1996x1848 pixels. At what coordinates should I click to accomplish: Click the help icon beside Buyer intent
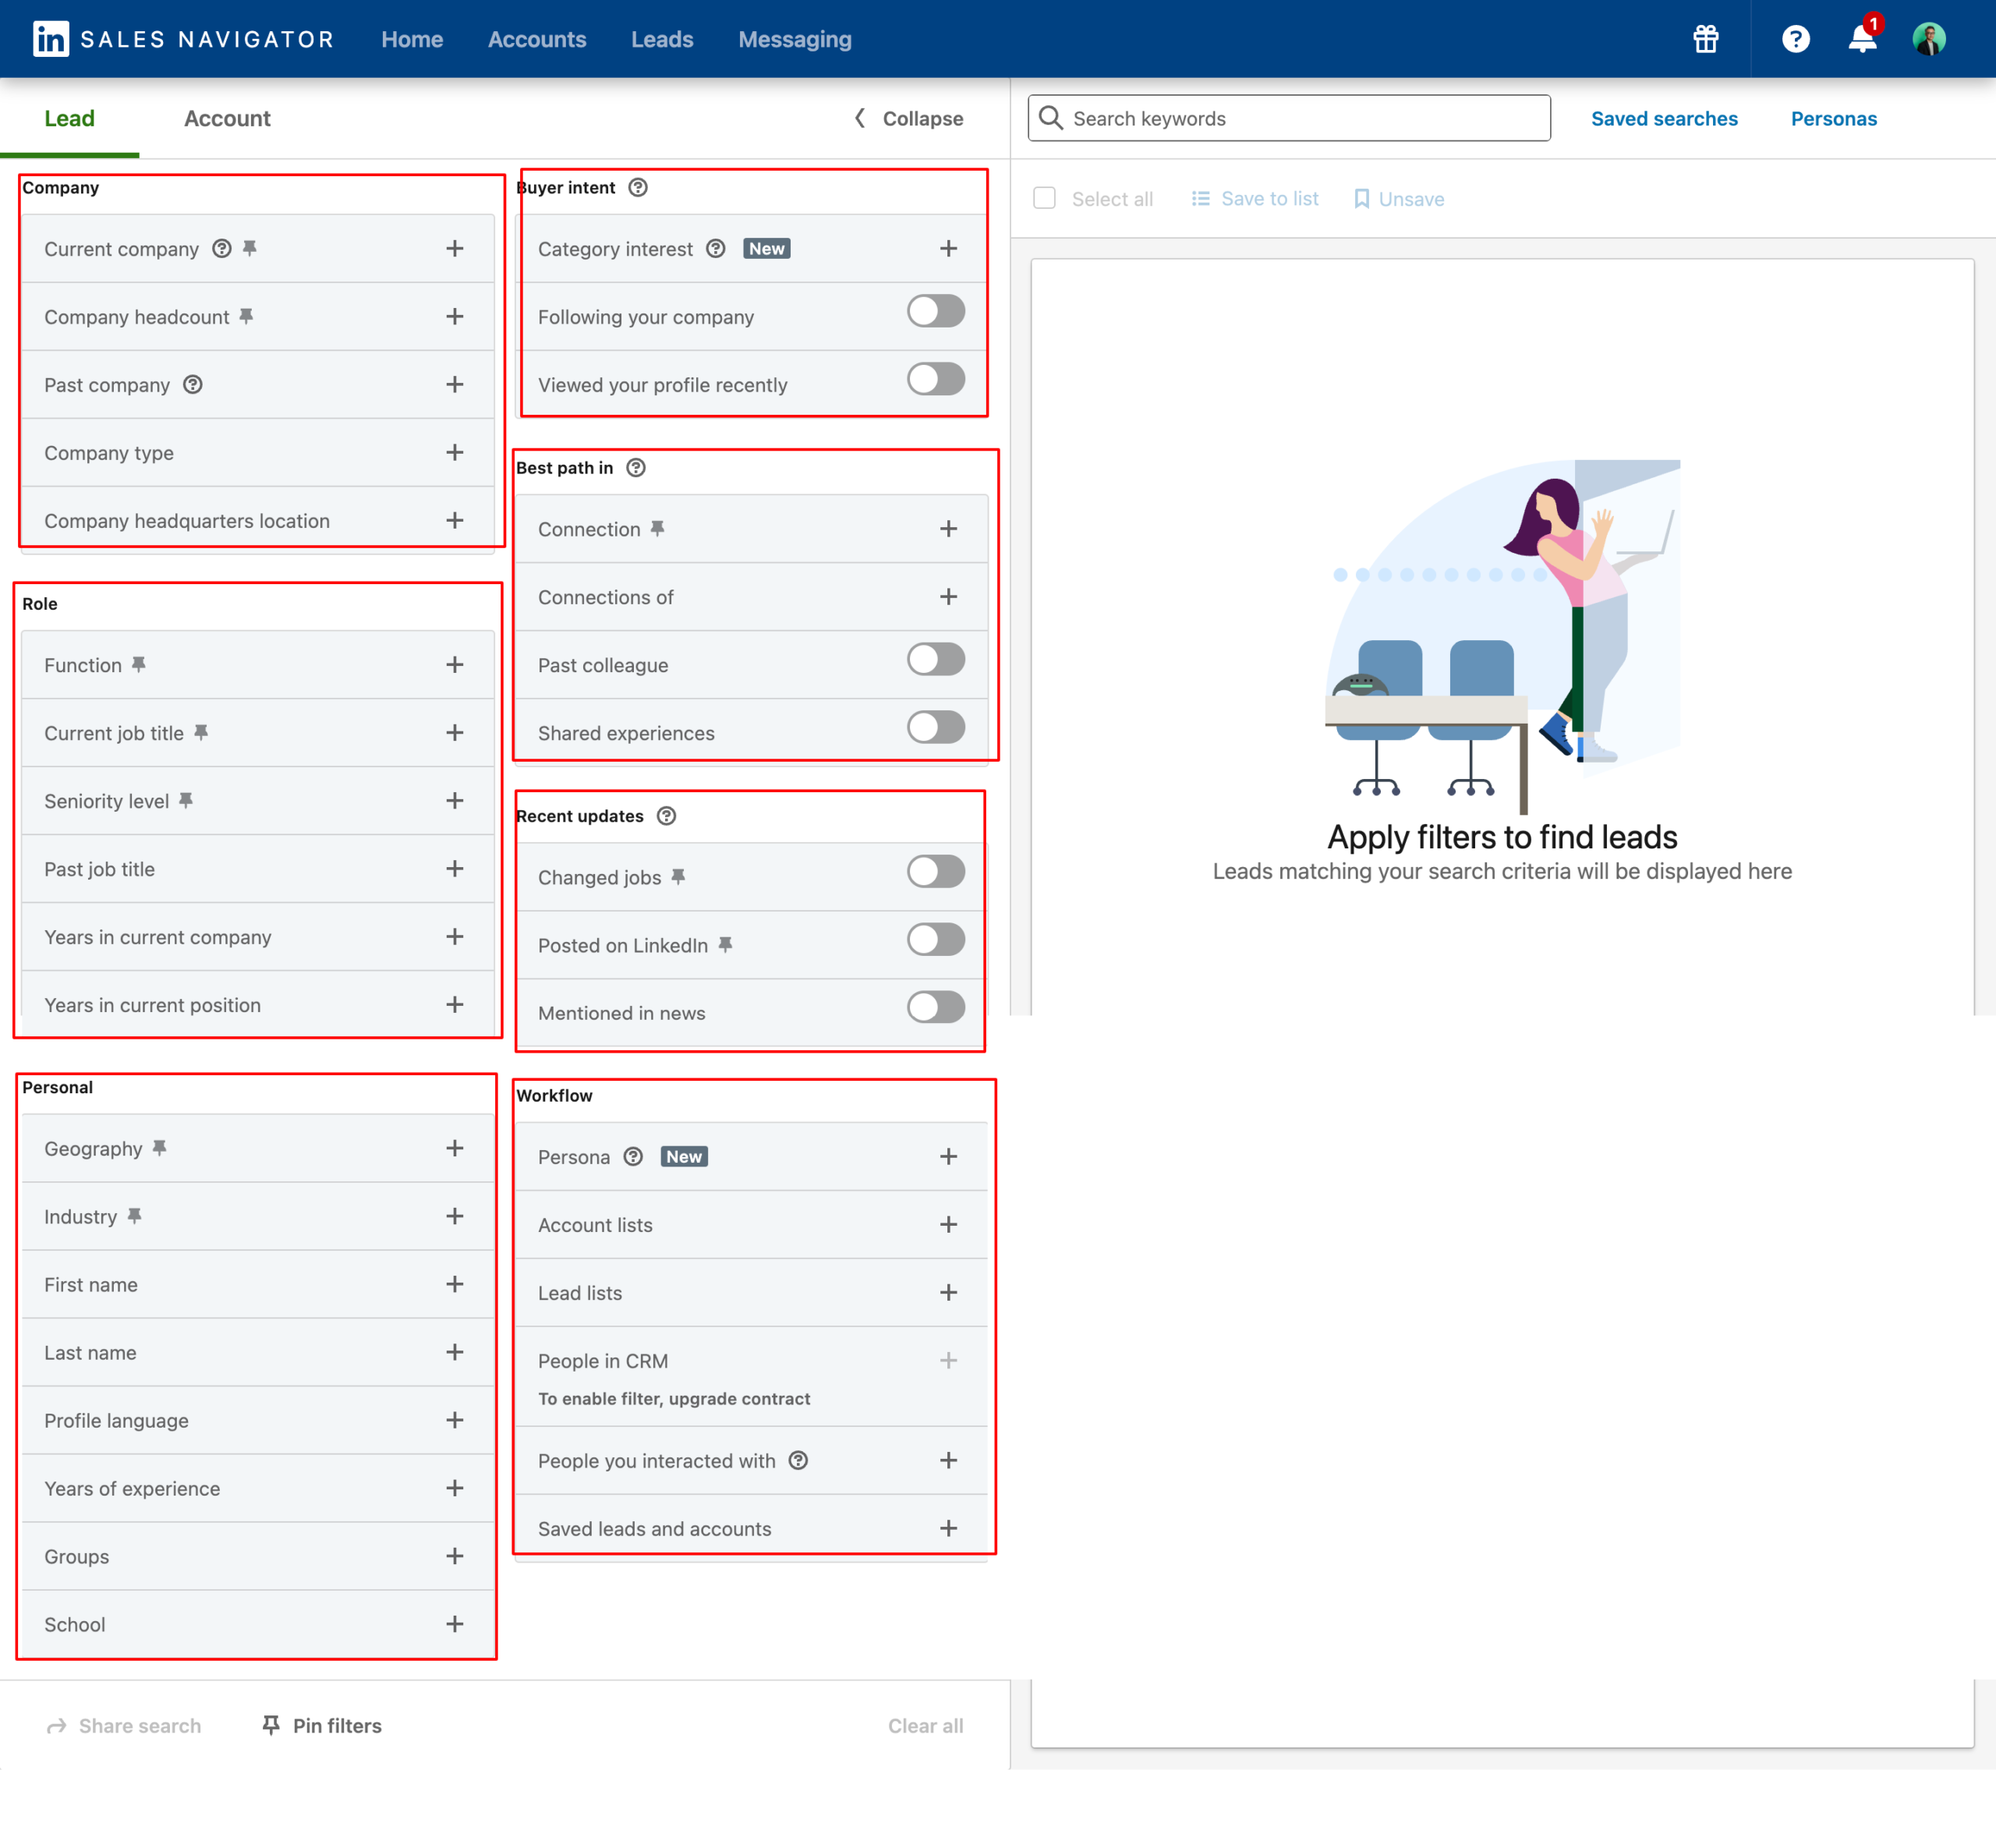tap(638, 187)
